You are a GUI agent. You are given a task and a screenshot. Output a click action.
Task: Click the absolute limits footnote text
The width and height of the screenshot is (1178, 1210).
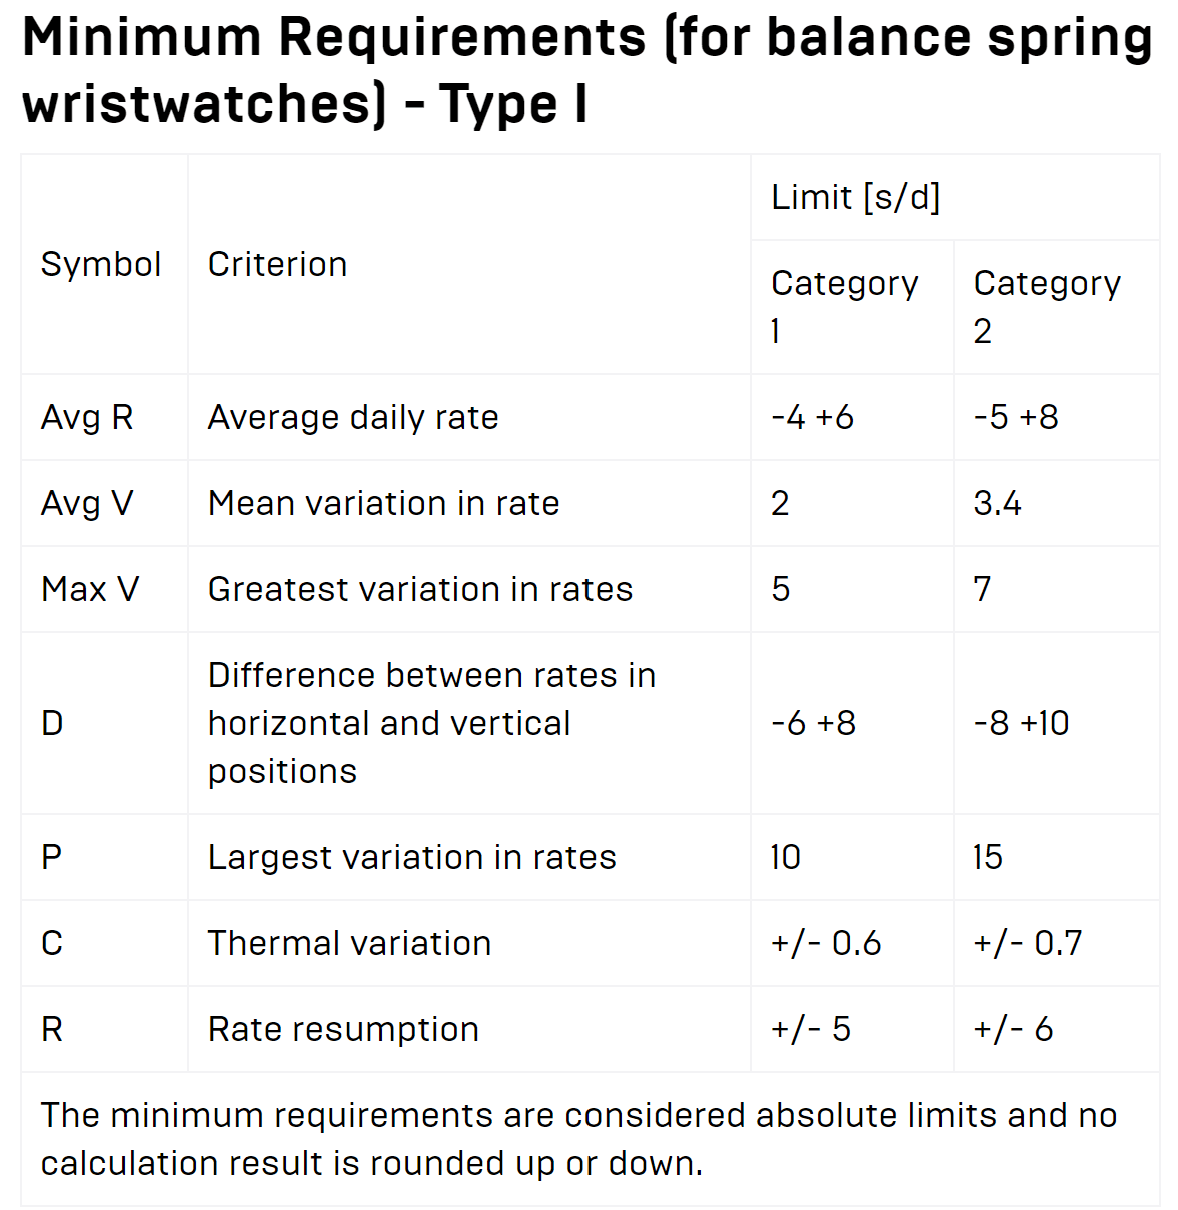(x=579, y=1139)
